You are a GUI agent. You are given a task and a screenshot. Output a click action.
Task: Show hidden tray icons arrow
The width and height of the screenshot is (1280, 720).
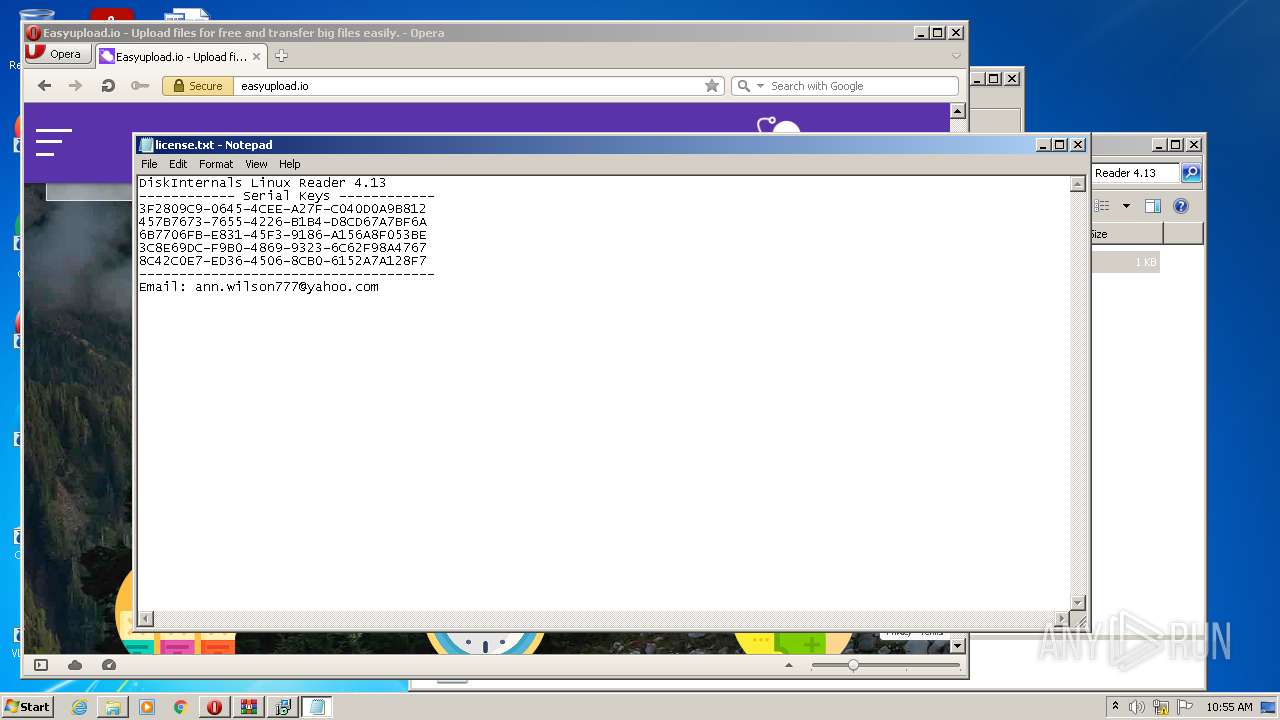coord(1115,707)
